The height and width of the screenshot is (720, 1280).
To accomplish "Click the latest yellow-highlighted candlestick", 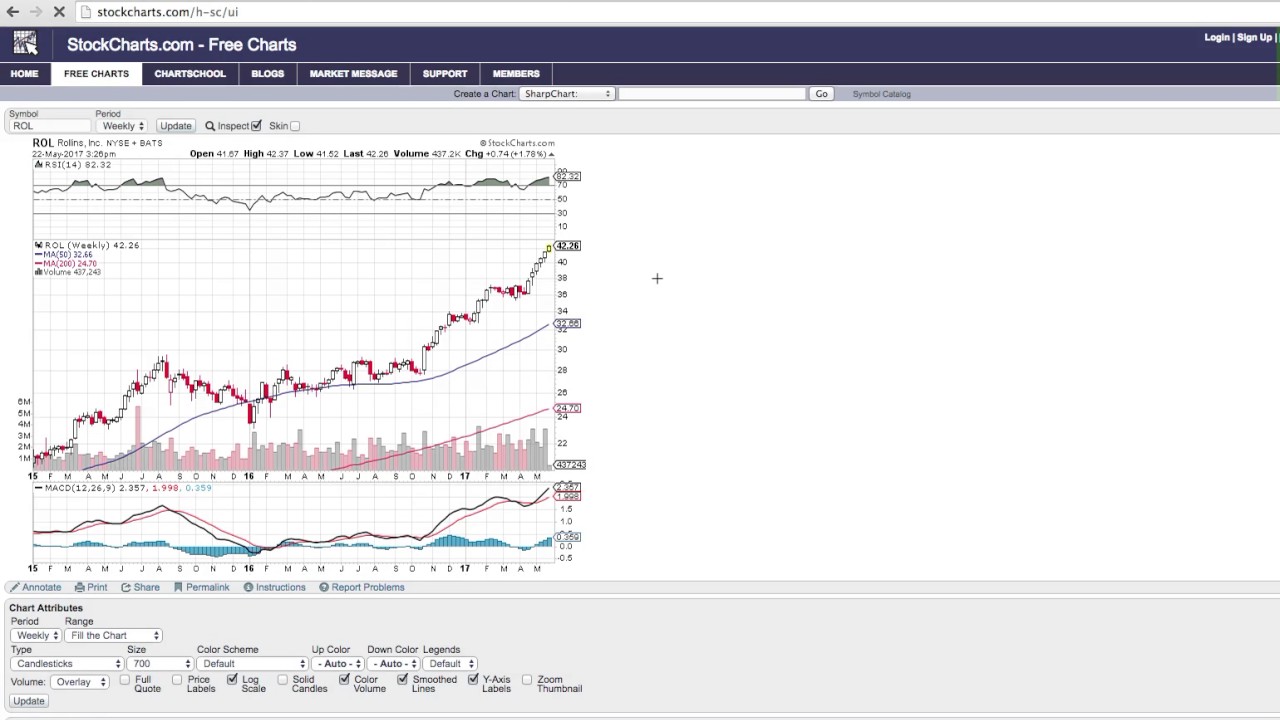I will (x=549, y=248).
